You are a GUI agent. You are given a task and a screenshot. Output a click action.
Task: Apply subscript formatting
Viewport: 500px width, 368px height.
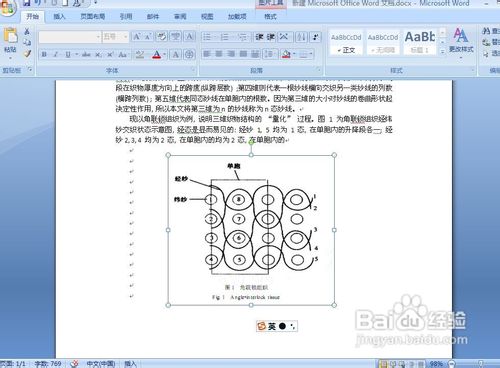tap(98, 54)
